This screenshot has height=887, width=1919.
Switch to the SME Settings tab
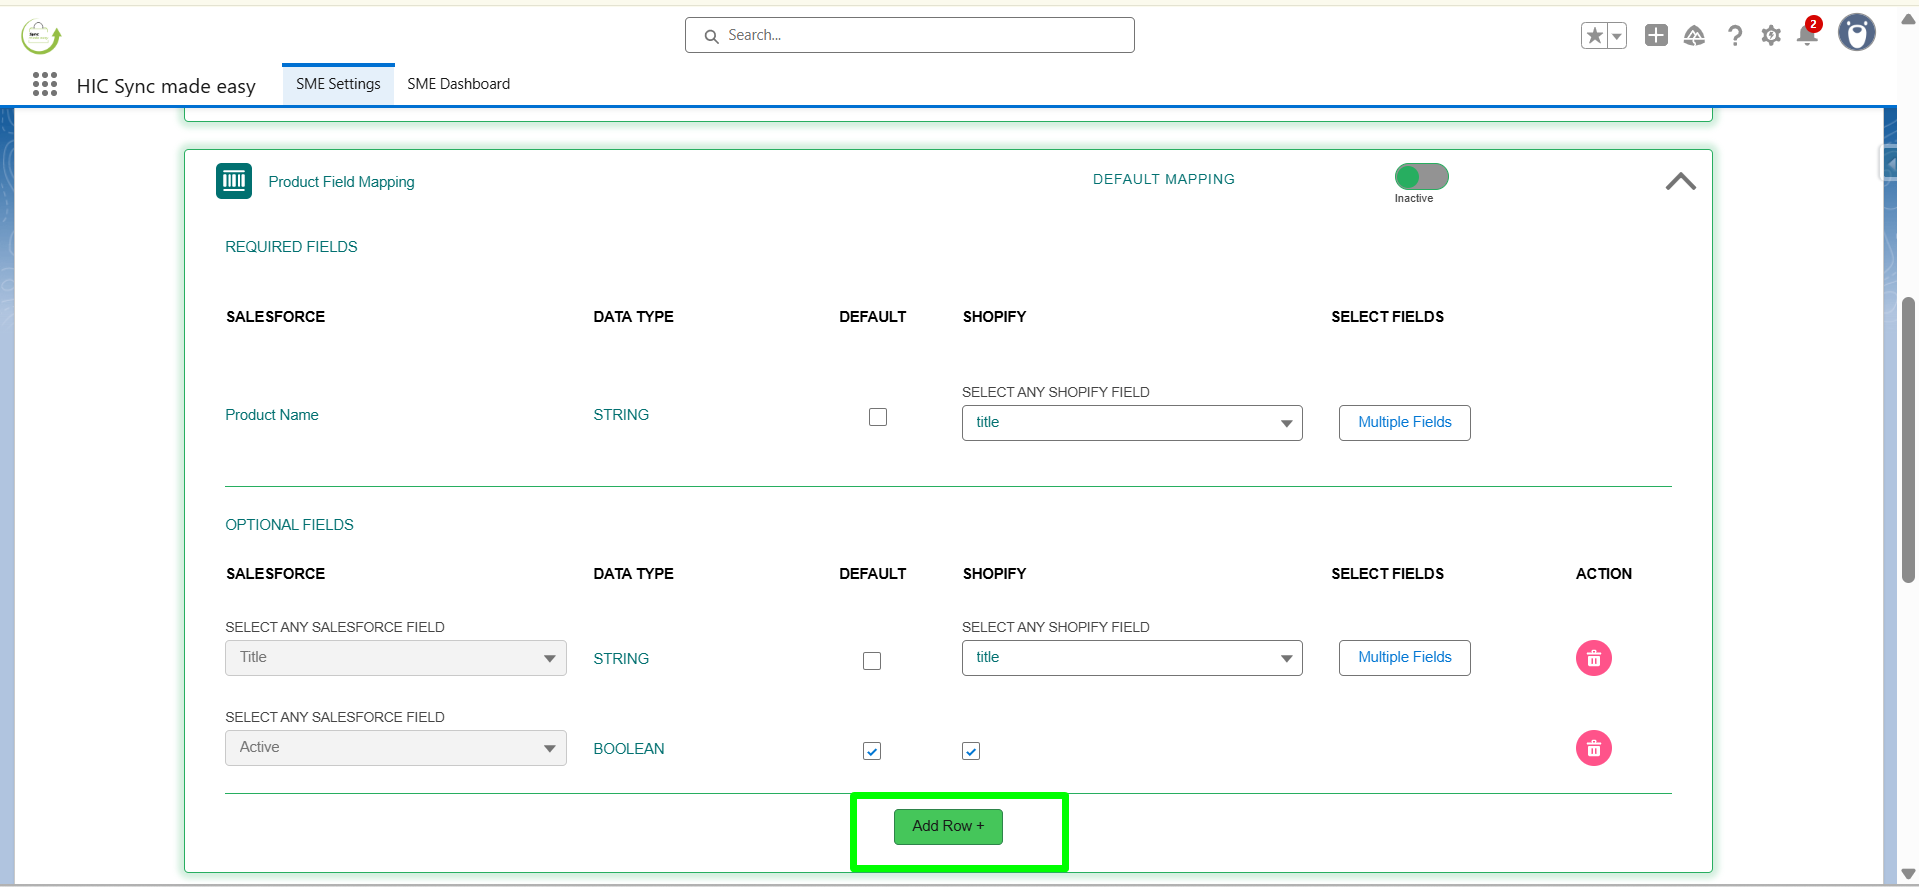(338, 84)
